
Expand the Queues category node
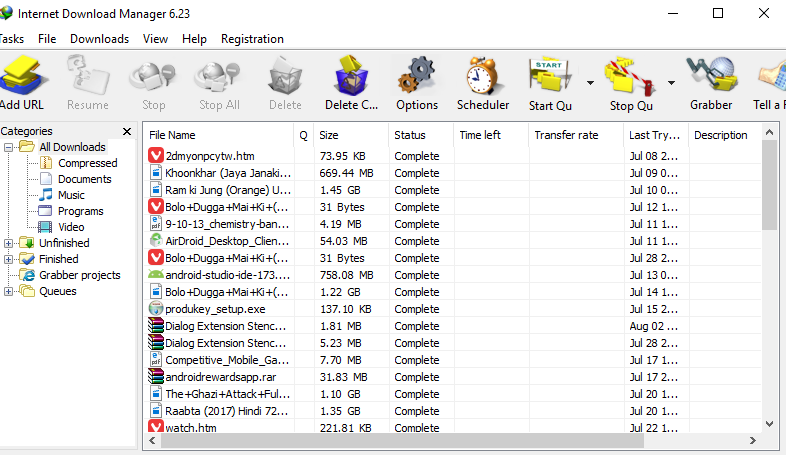point(9,292)
